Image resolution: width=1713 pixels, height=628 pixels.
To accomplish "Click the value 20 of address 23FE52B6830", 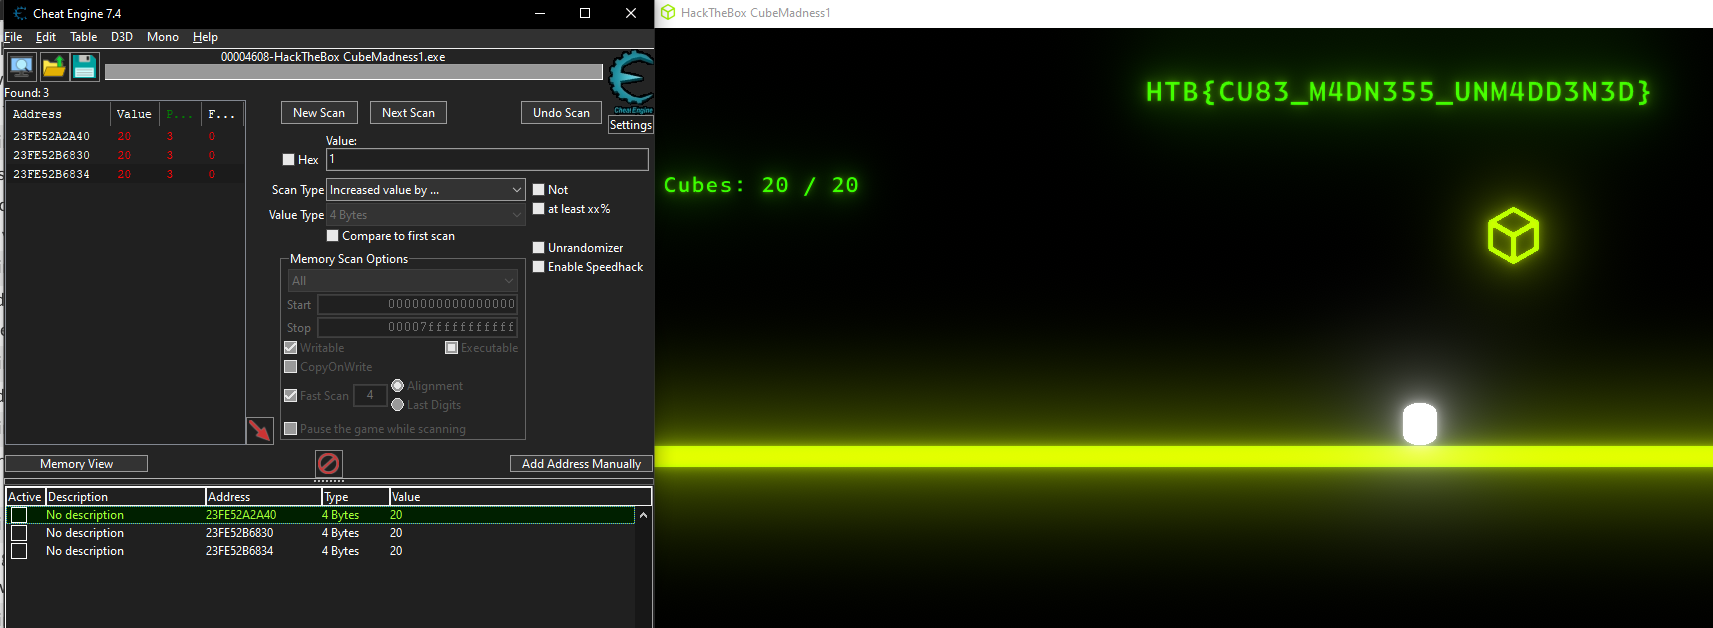I will (396, 533).
